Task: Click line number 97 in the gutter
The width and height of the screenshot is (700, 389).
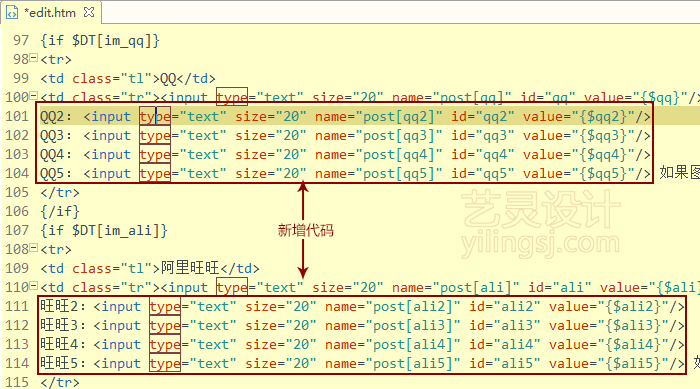Action: coord(21,40)
